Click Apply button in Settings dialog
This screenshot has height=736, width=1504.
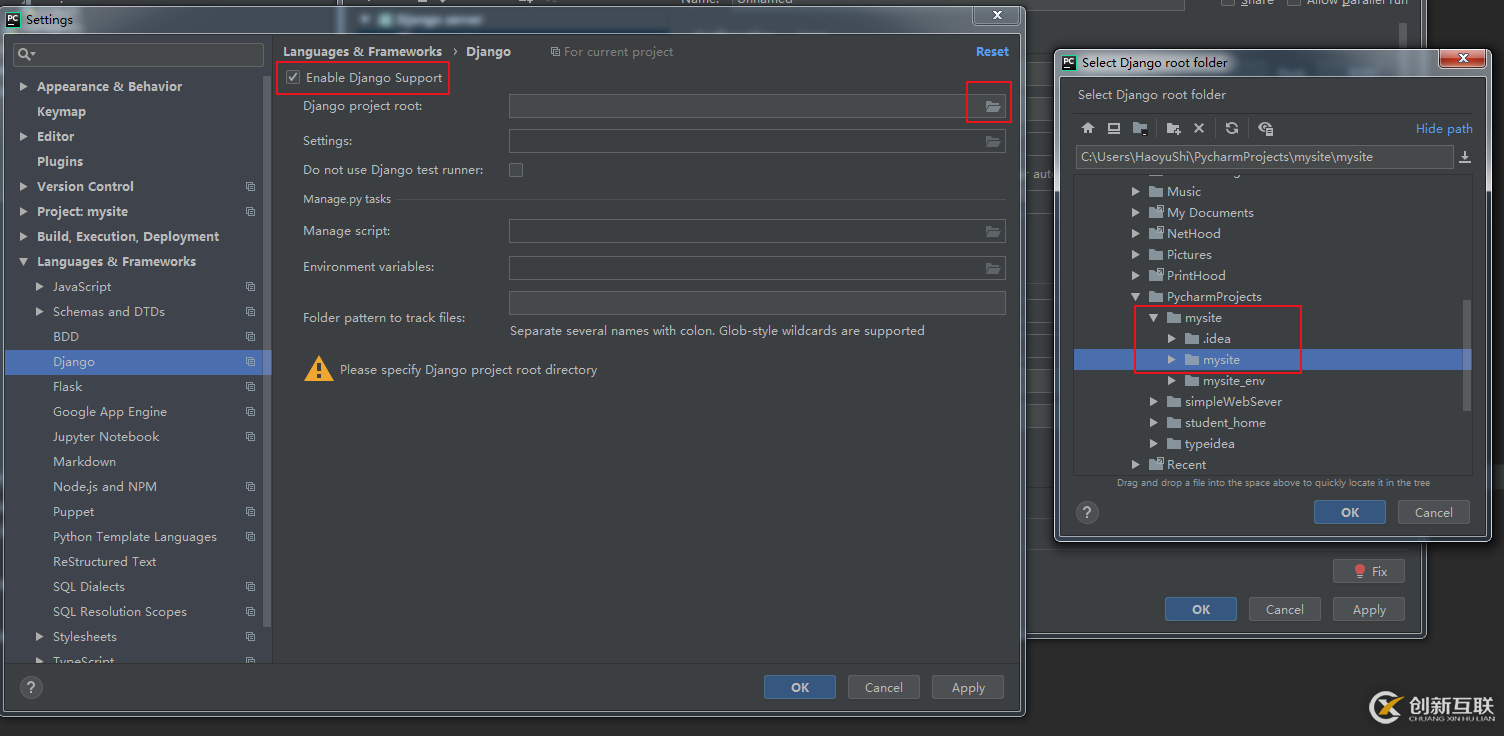[968, 687]
